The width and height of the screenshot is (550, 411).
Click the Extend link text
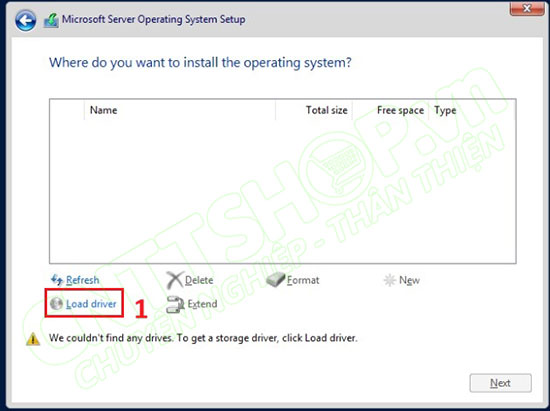(x=202, y=304)
